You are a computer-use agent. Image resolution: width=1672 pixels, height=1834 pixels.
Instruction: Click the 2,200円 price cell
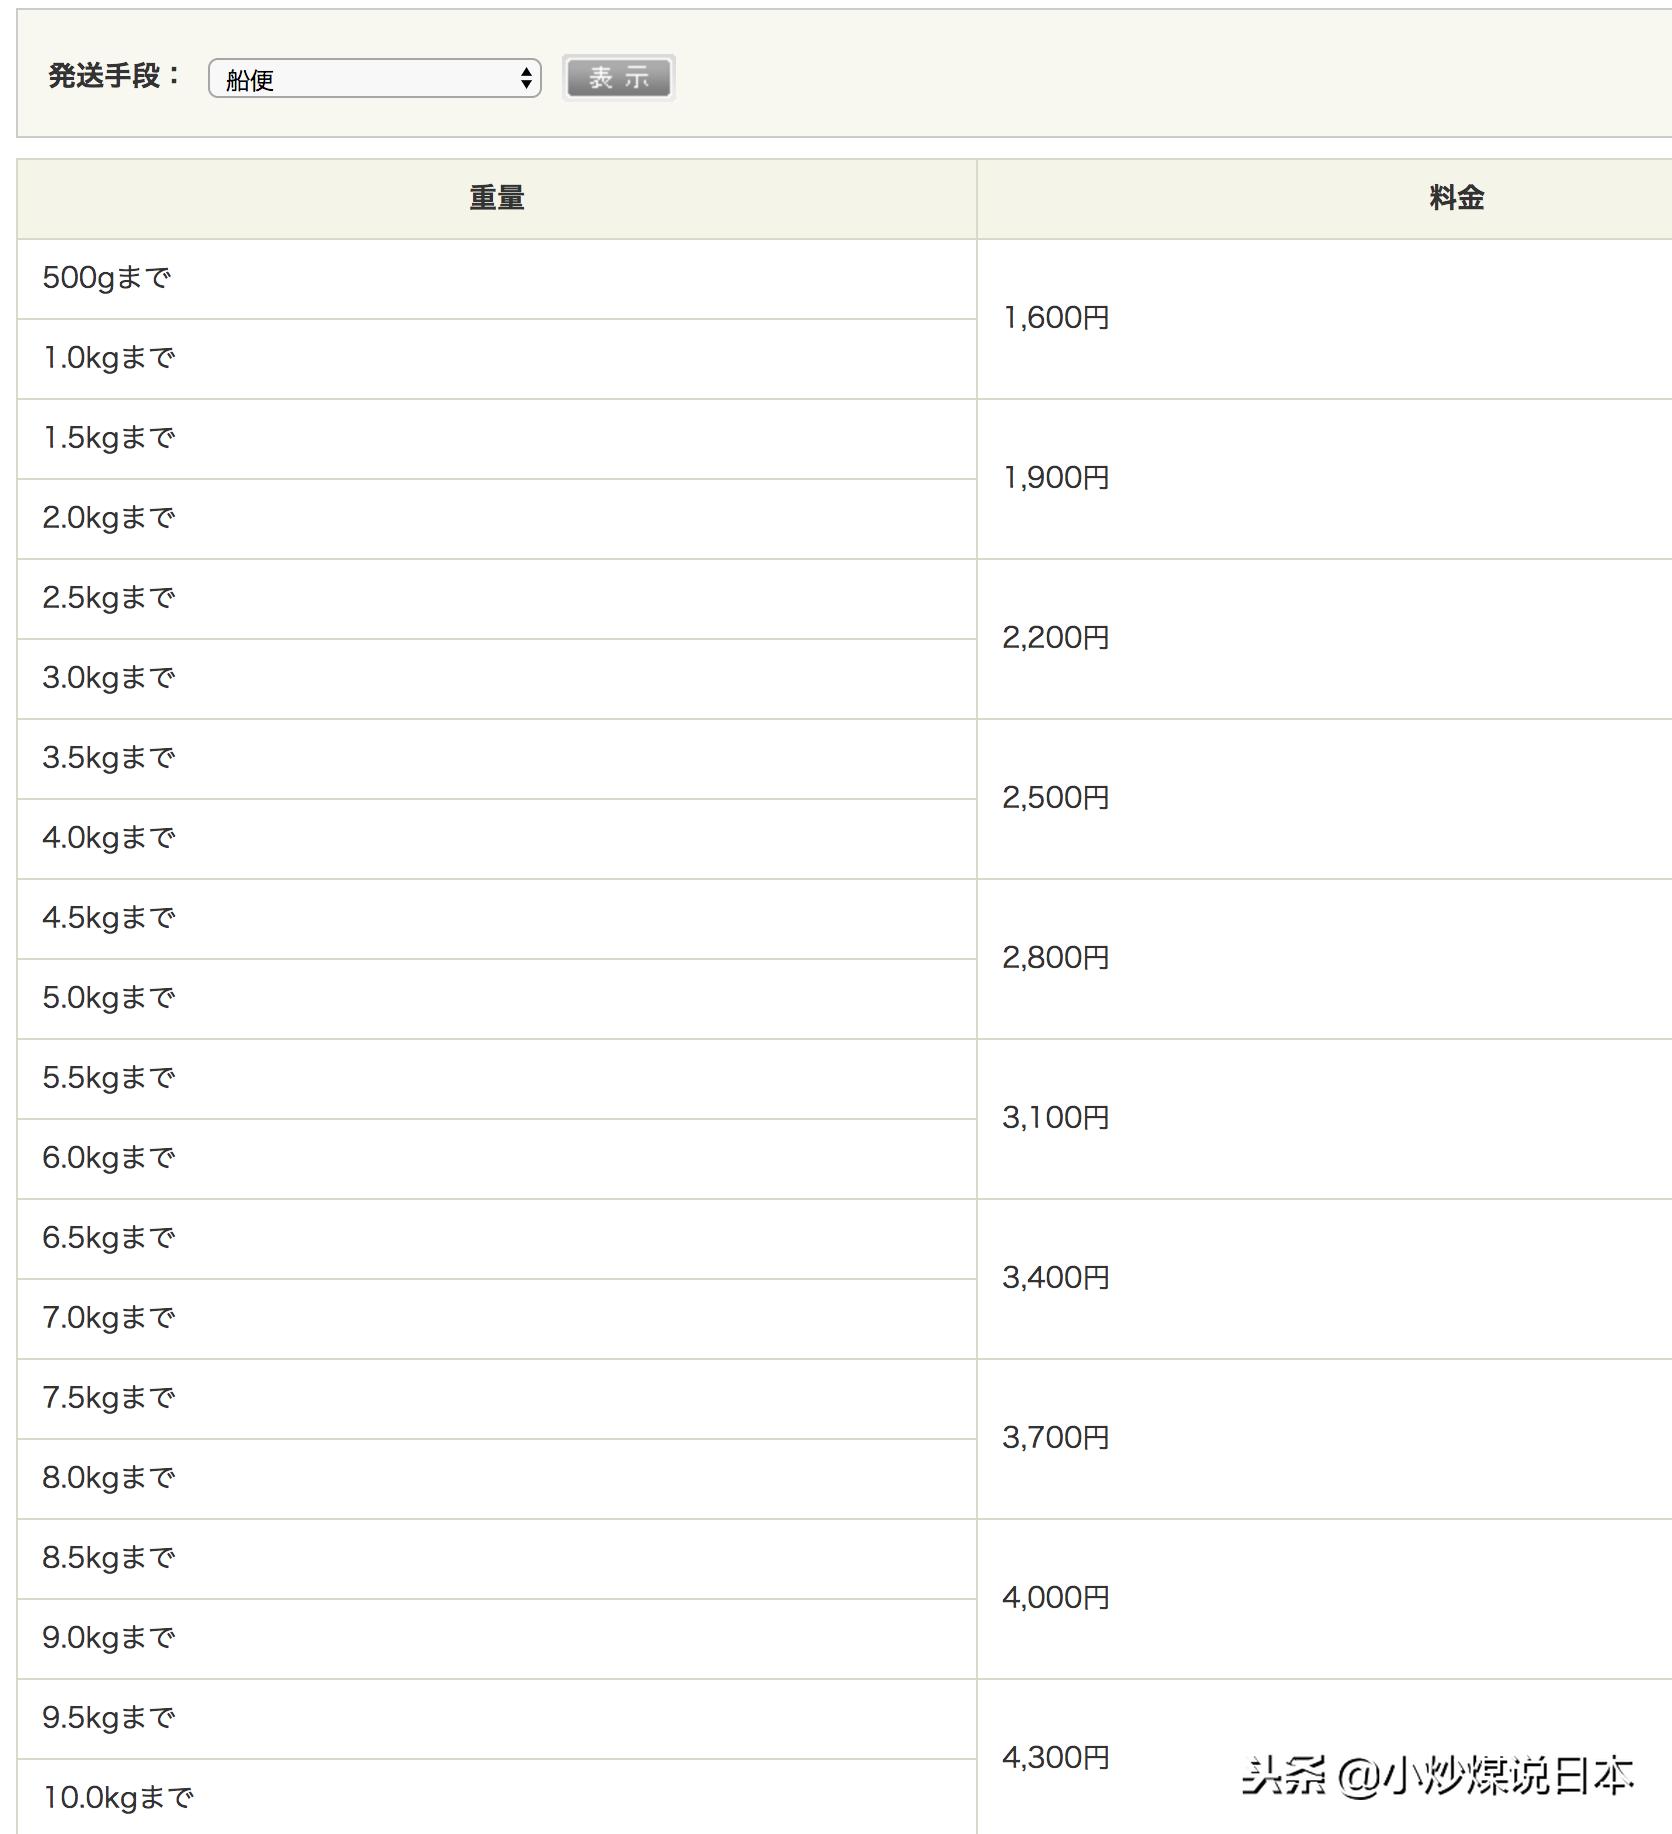(x=1056, y=638)
